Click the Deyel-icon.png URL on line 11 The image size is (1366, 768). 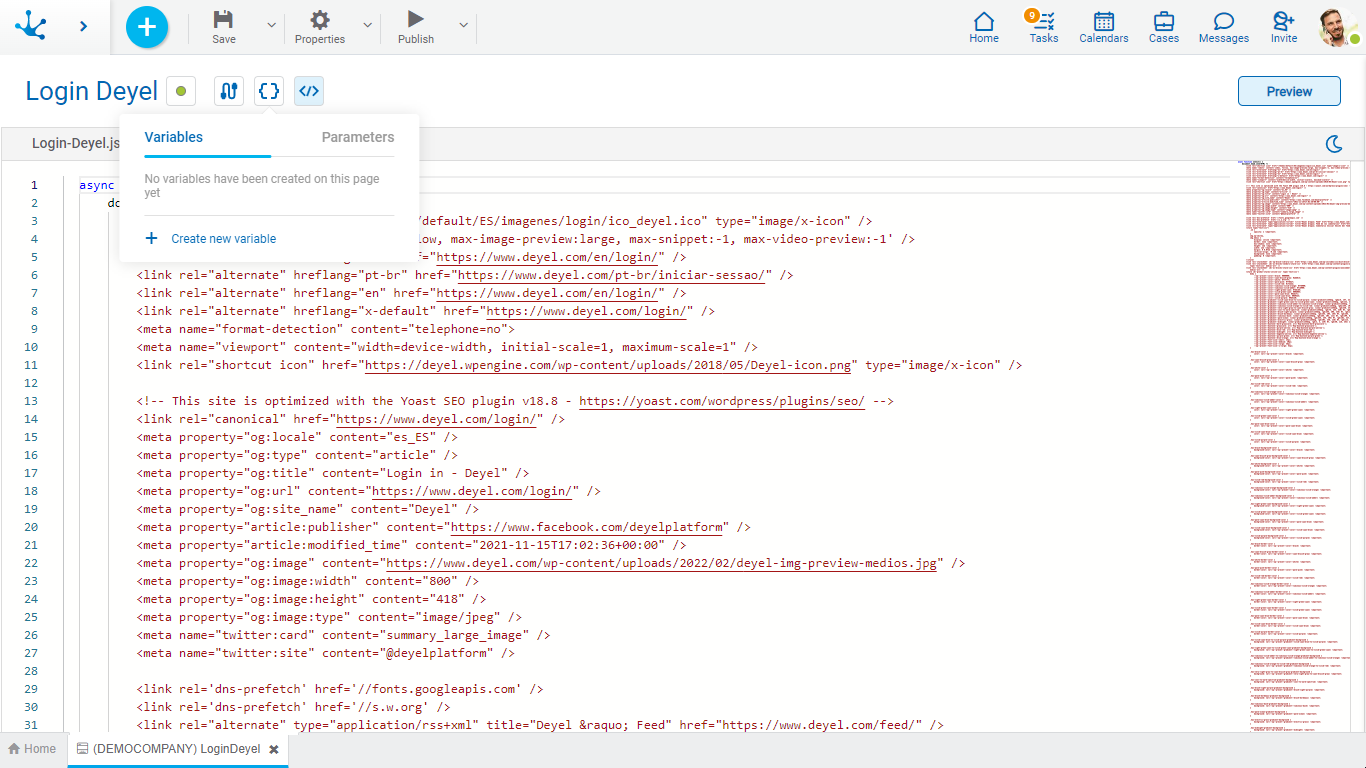coord(609,365)
